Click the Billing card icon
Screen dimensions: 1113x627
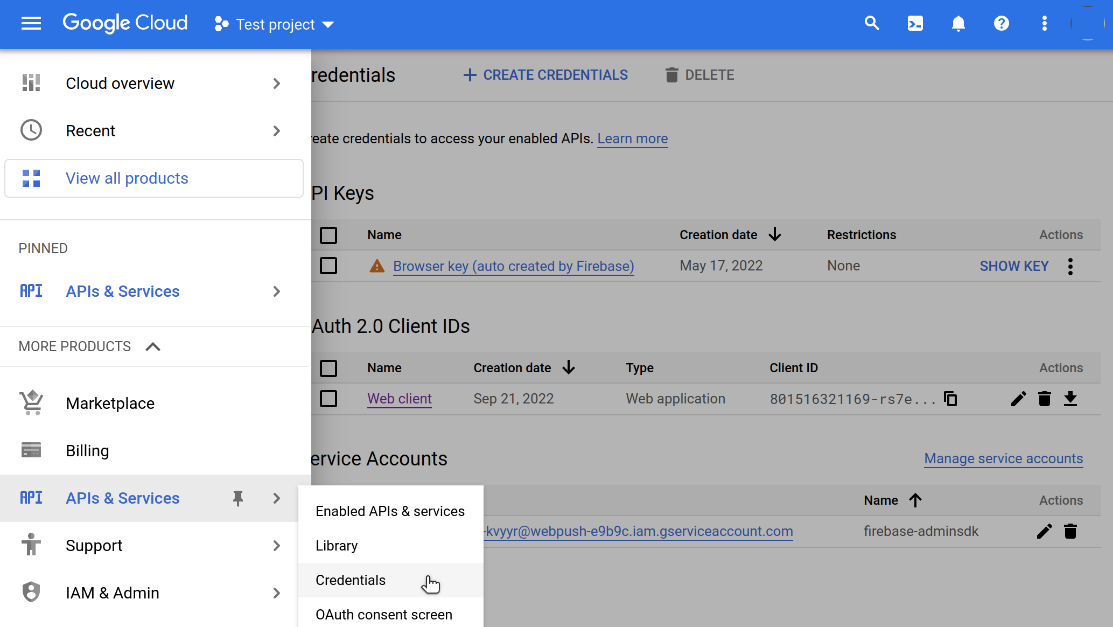(x=31, y=450)
